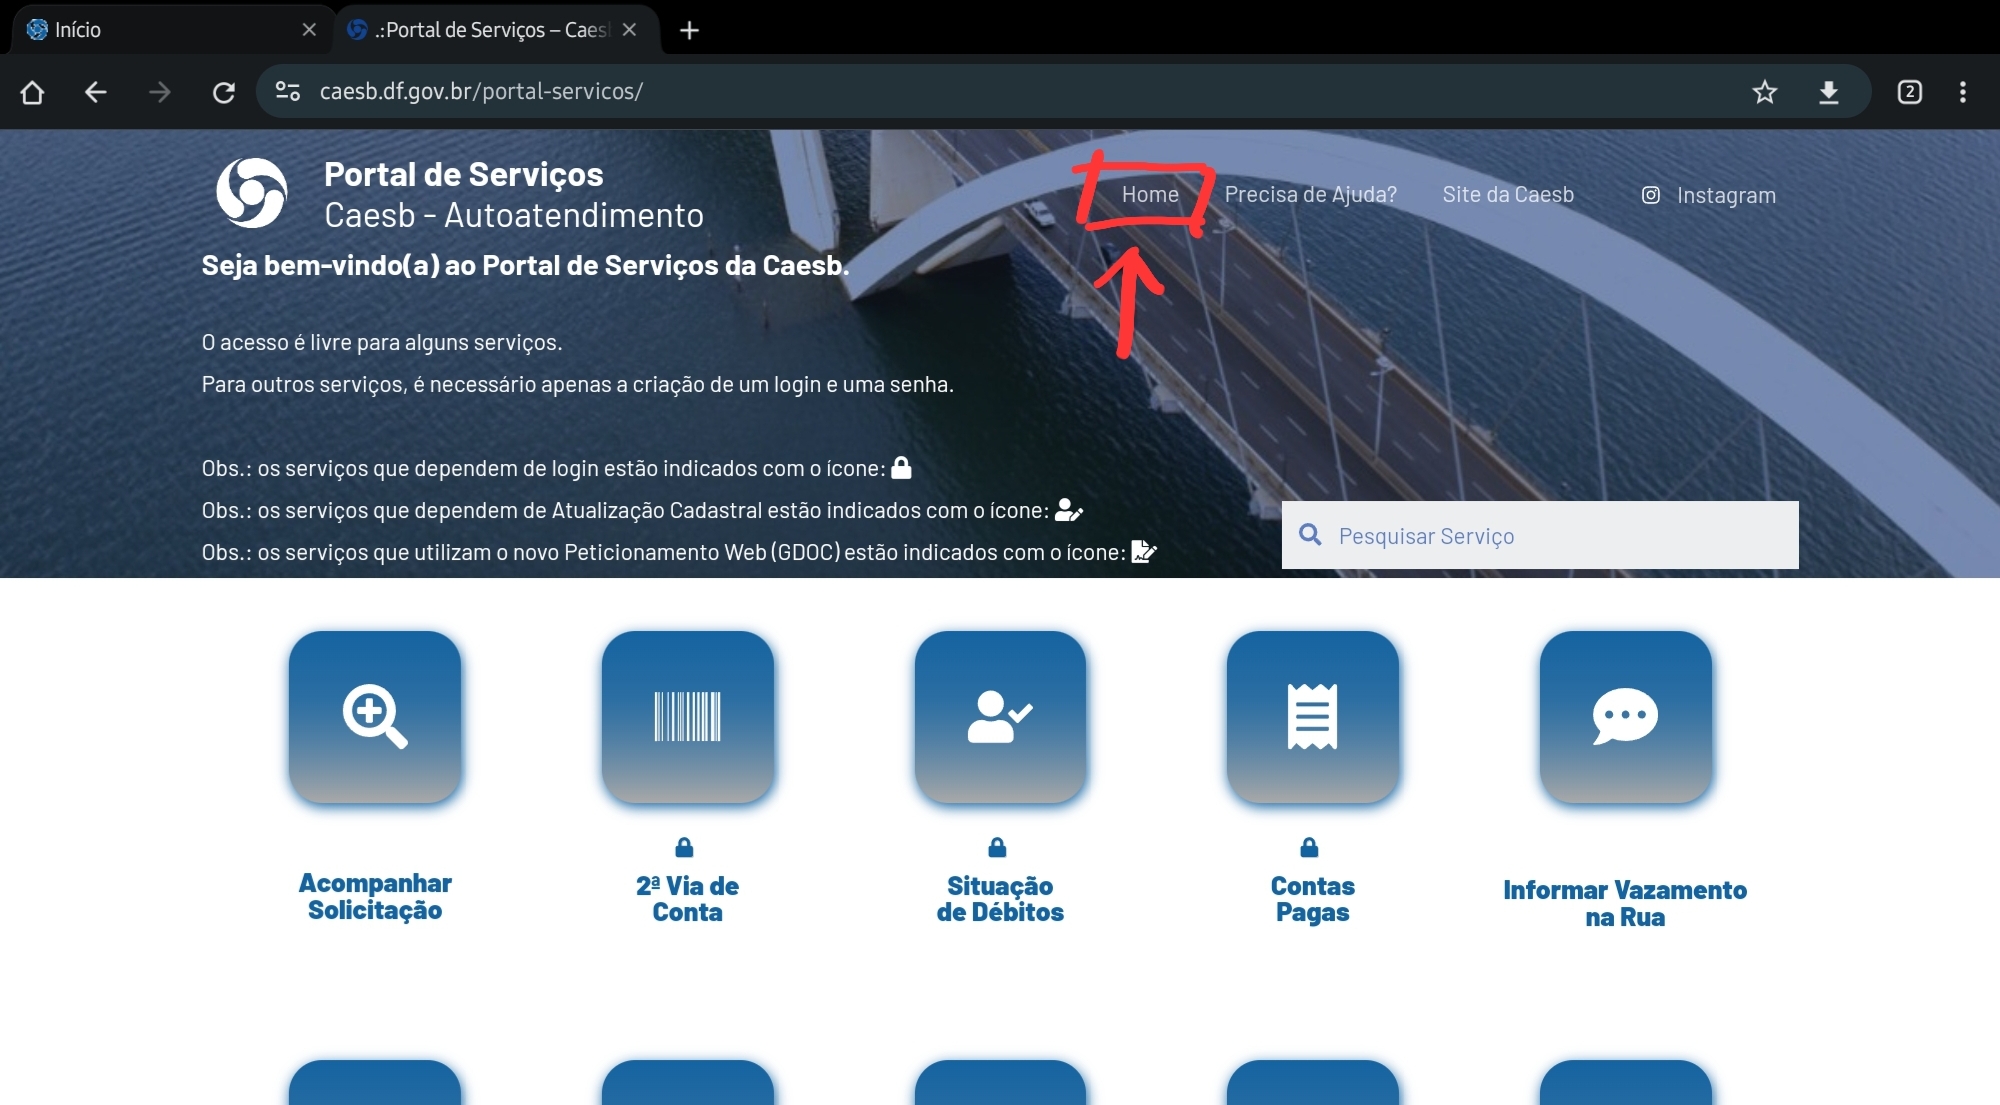Click the Peticionamento Web (GDOC) document icon
Image resolution: width=2000 pixels, height=1105 pixels.
coord(1144,551)
